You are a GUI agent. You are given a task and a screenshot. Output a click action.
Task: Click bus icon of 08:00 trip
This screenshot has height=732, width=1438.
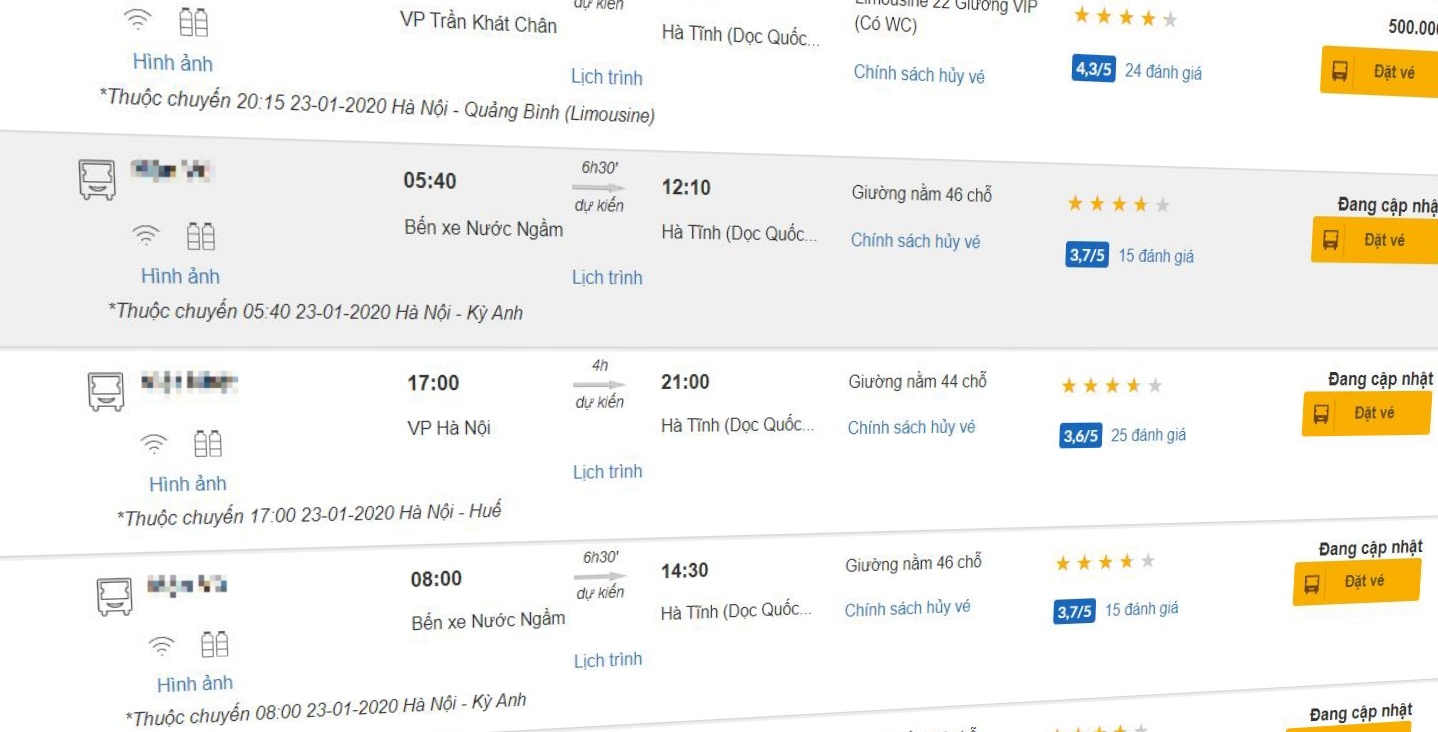[x=113, y=595]
